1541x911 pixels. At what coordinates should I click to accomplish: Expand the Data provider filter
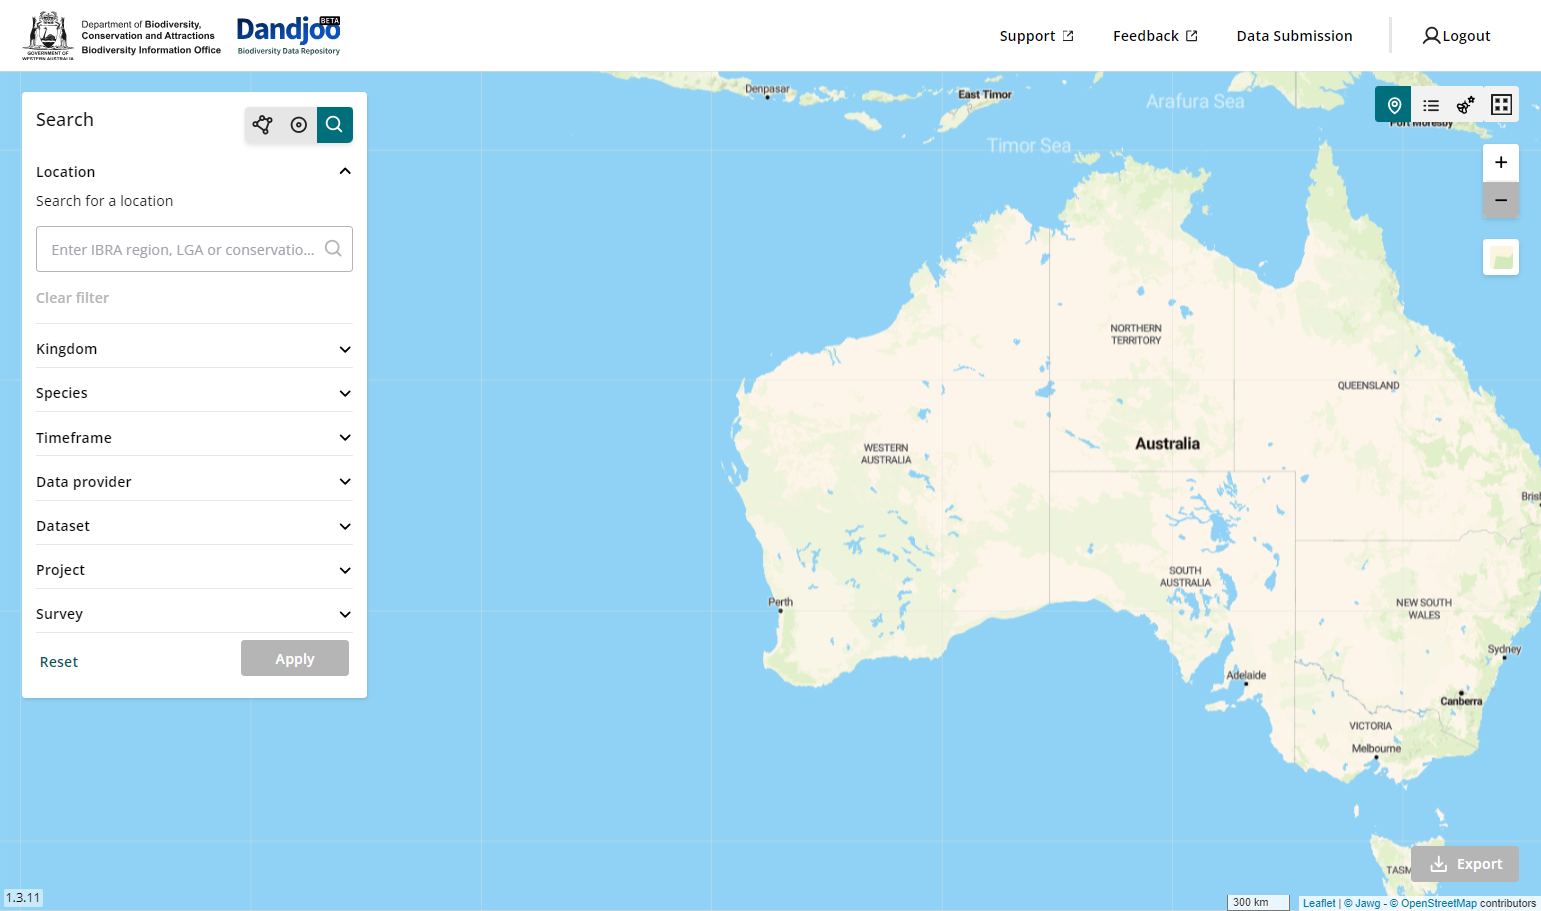point(194,482)
